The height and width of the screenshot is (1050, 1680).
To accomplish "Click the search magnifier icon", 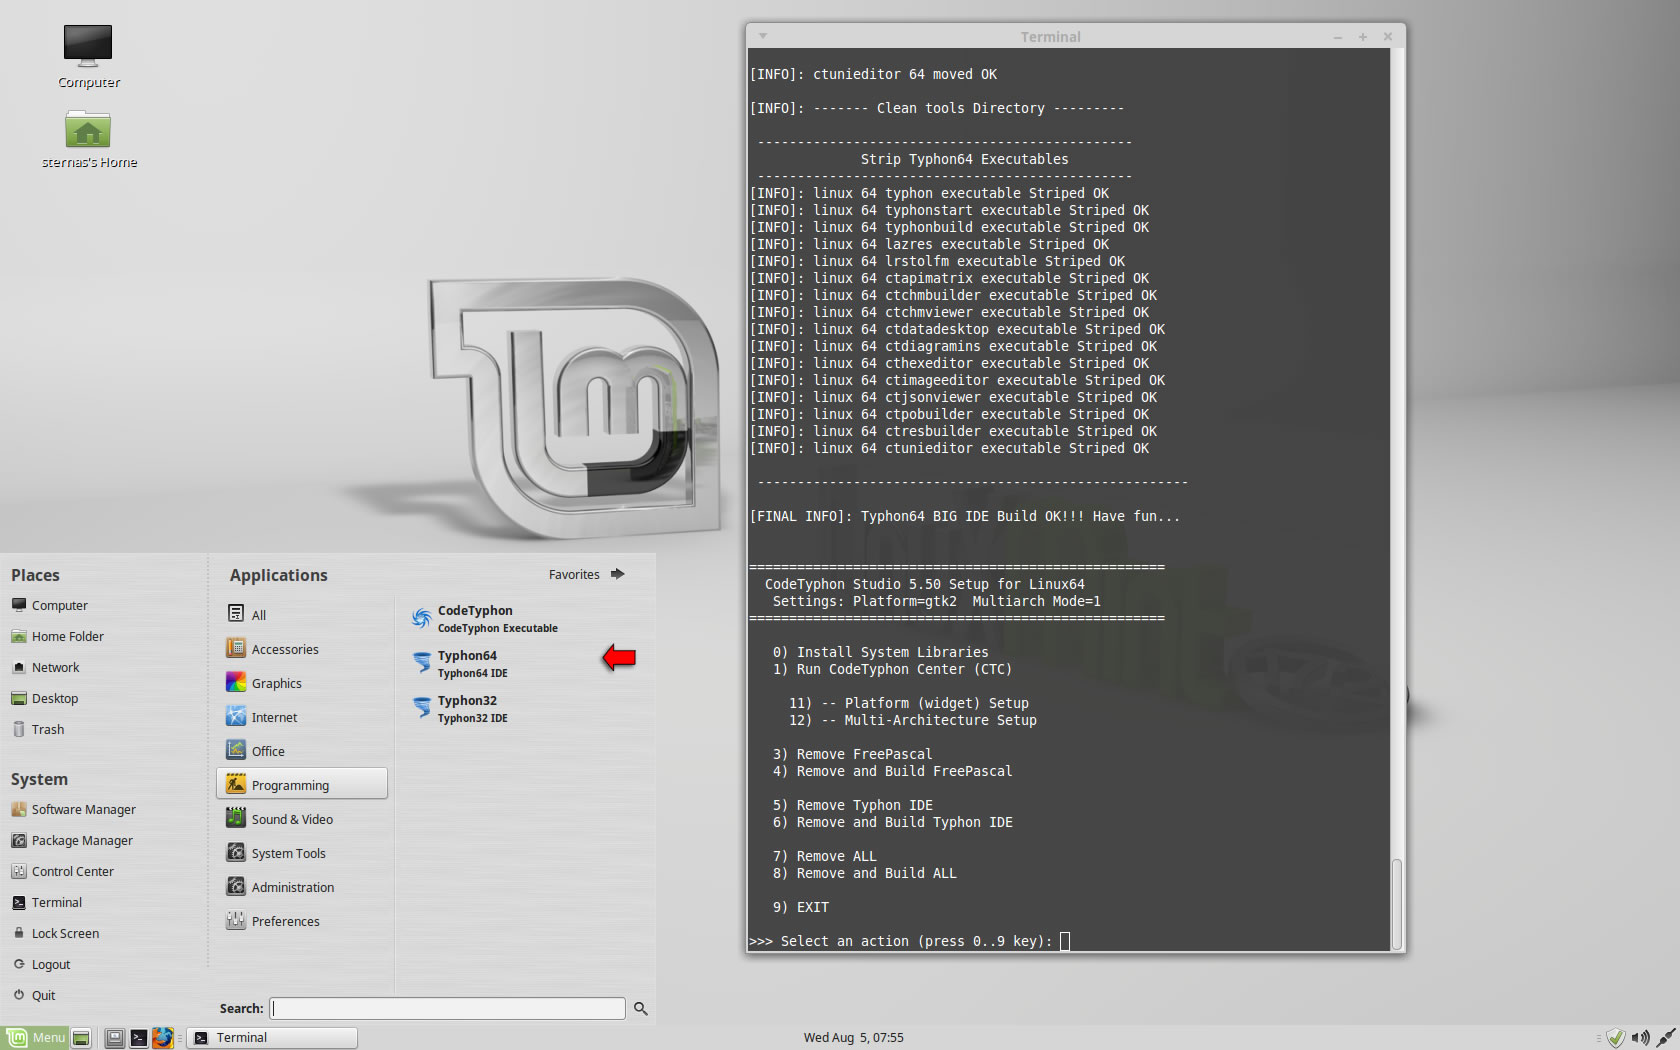I will tap(641, 1009).
